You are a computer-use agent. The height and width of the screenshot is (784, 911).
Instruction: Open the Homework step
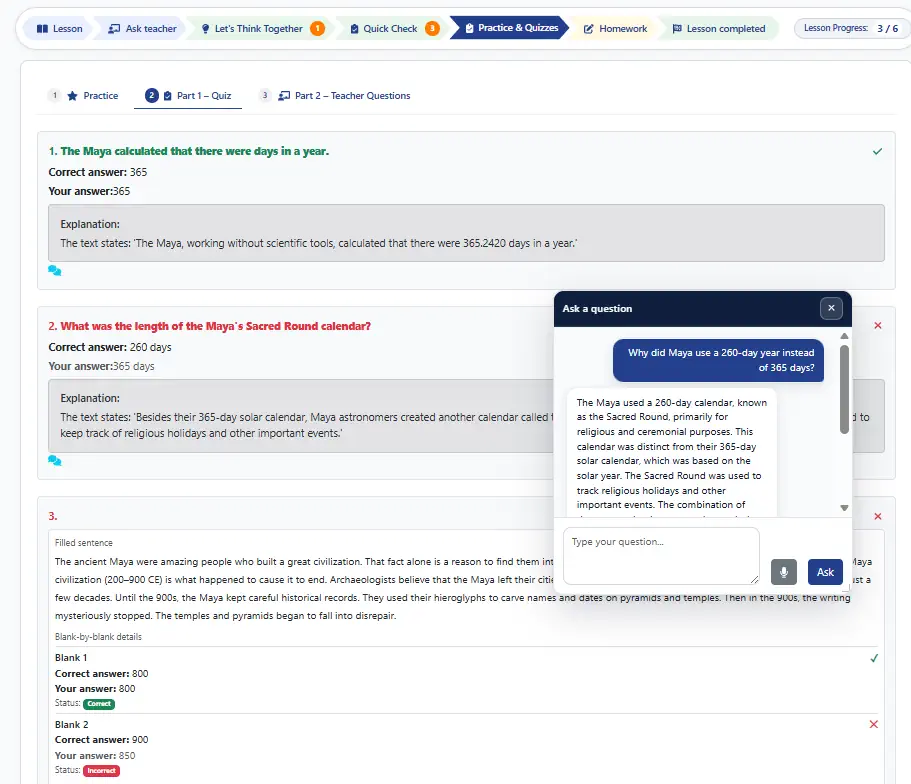[615, 28]
